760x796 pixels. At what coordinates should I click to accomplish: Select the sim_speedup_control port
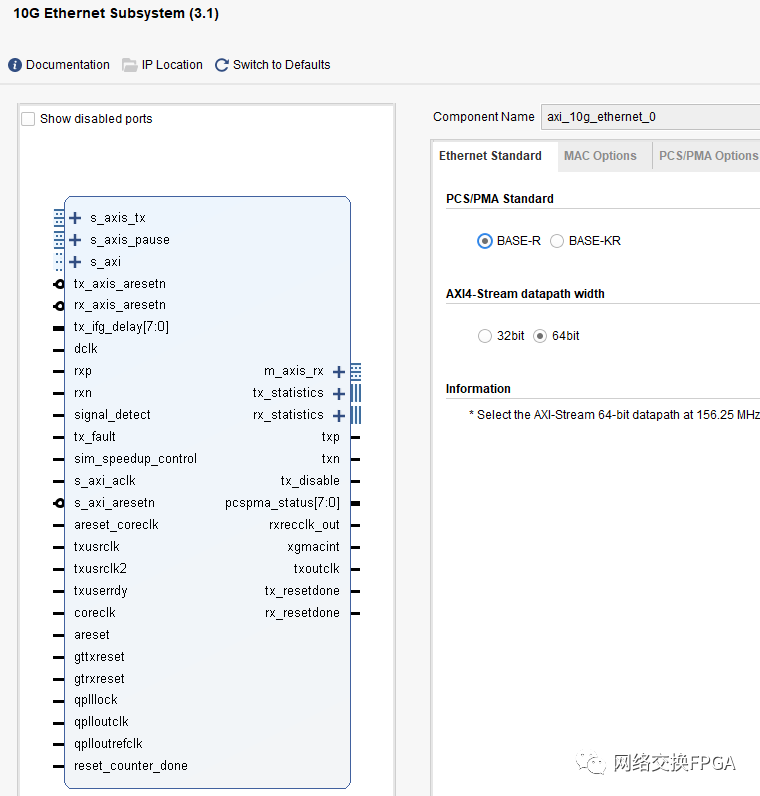pos(136,459)
